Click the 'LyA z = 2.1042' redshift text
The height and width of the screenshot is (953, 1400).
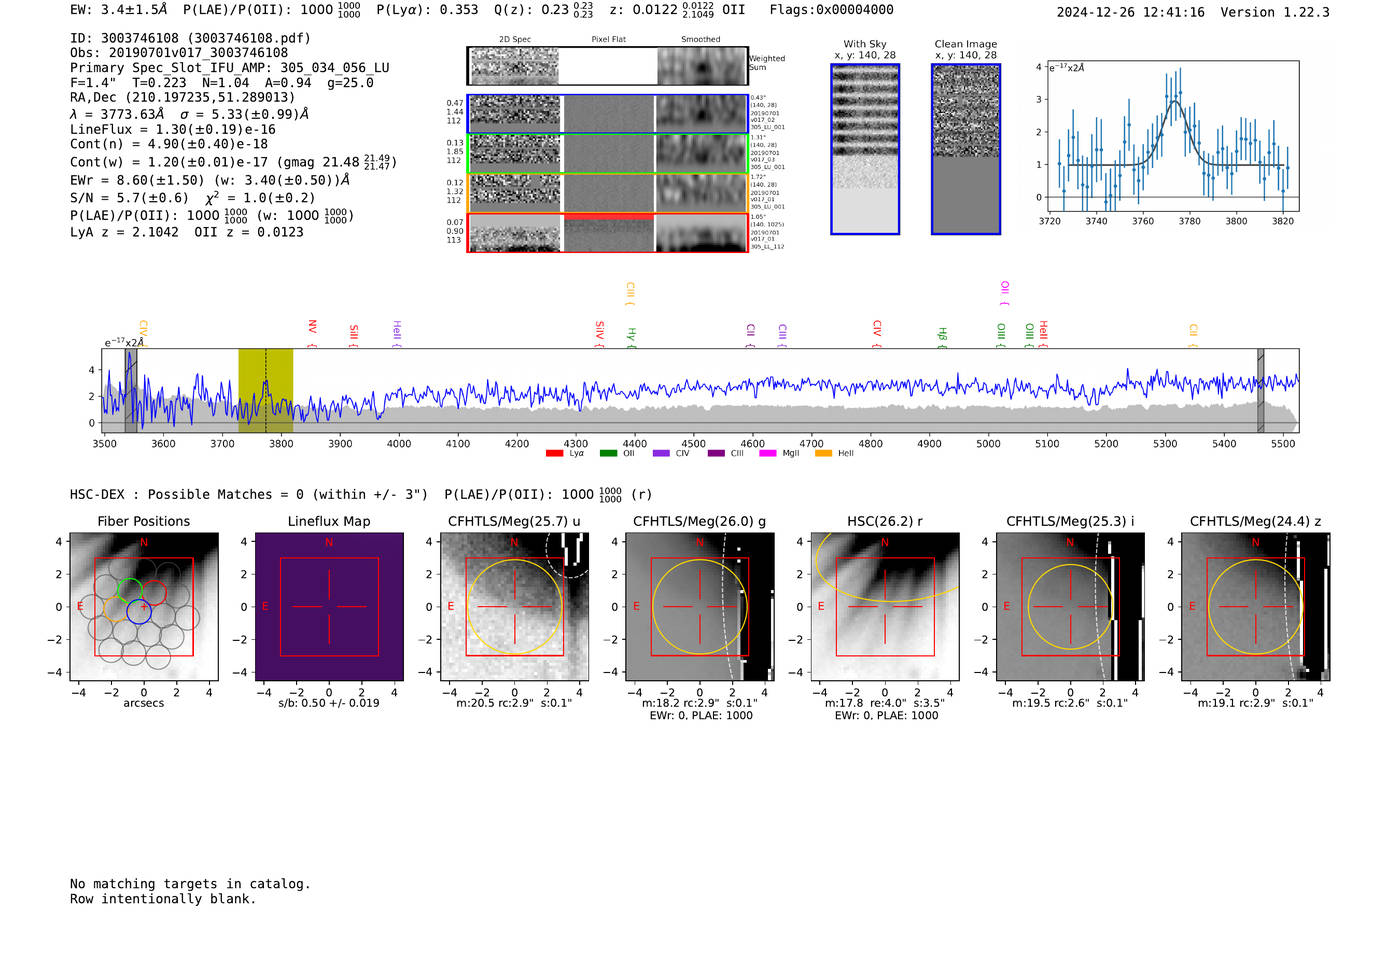pos(125,232)
